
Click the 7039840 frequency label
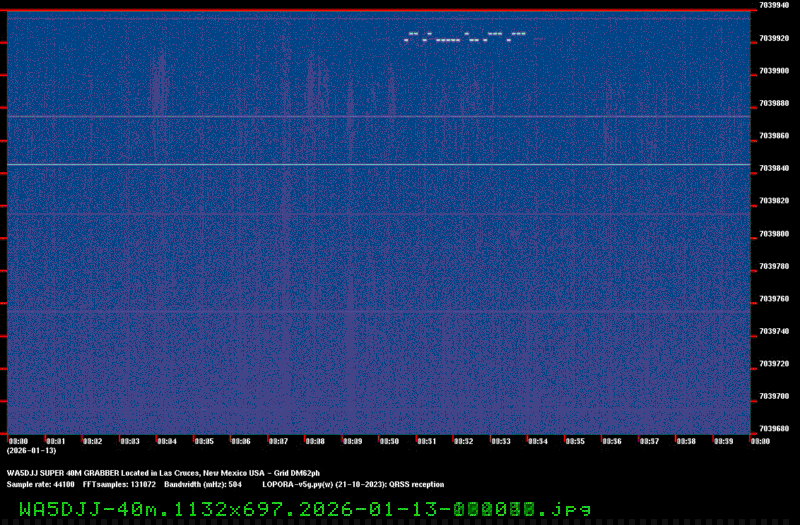pos(773,168)
